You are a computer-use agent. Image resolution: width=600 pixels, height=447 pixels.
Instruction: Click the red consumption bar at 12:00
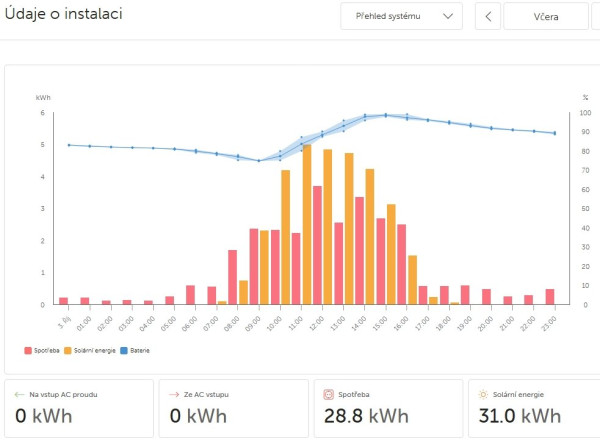click(x=317, y=245)
